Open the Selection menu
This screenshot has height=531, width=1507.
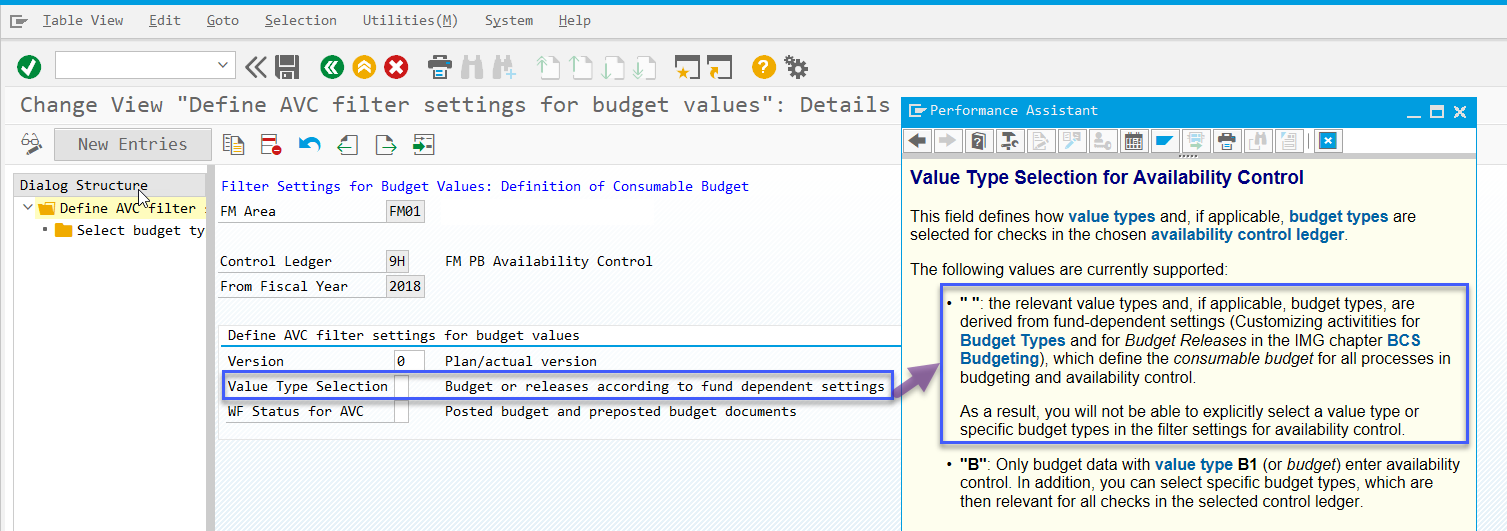point(301,20)
